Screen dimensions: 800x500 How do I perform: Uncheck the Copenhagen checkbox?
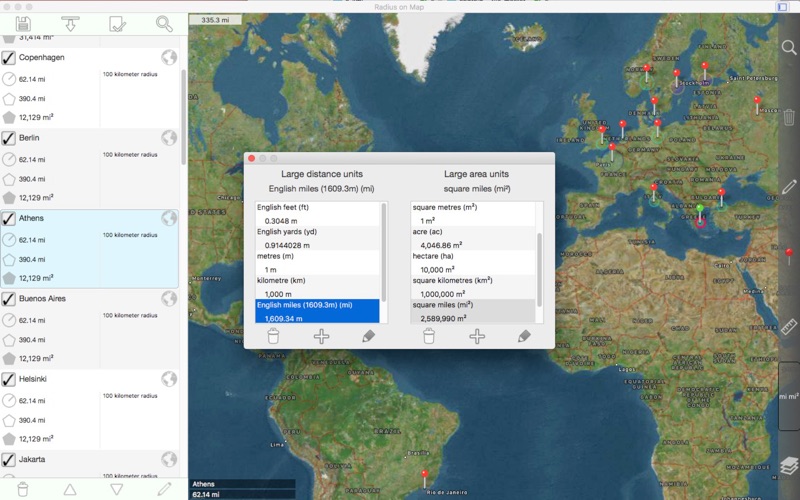coord(9,58)
